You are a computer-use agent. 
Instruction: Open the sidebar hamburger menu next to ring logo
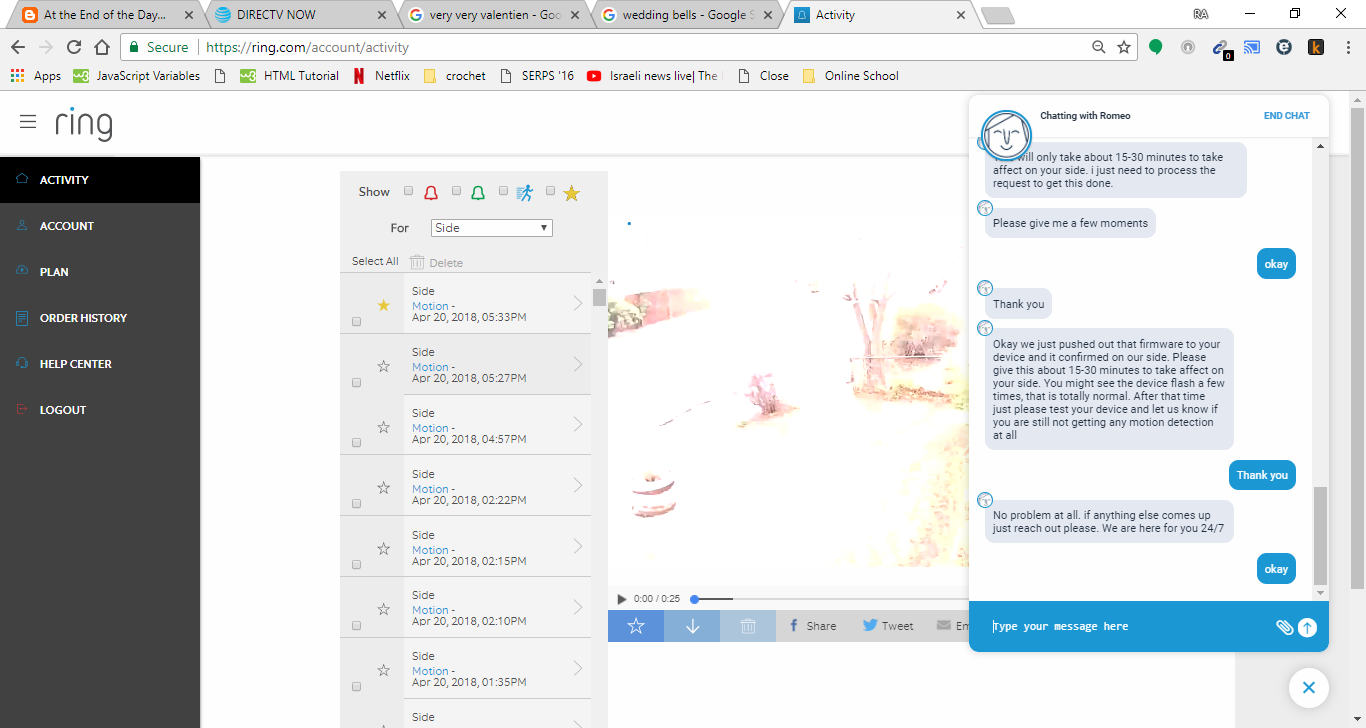[x=28, y=123]
